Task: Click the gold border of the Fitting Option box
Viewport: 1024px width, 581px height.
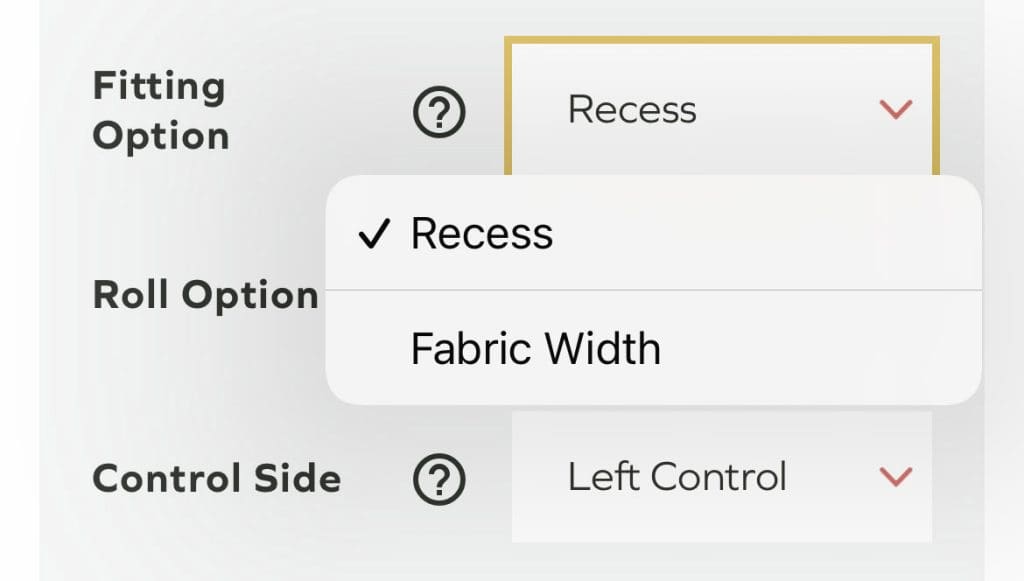Action: tap(720, 41)
